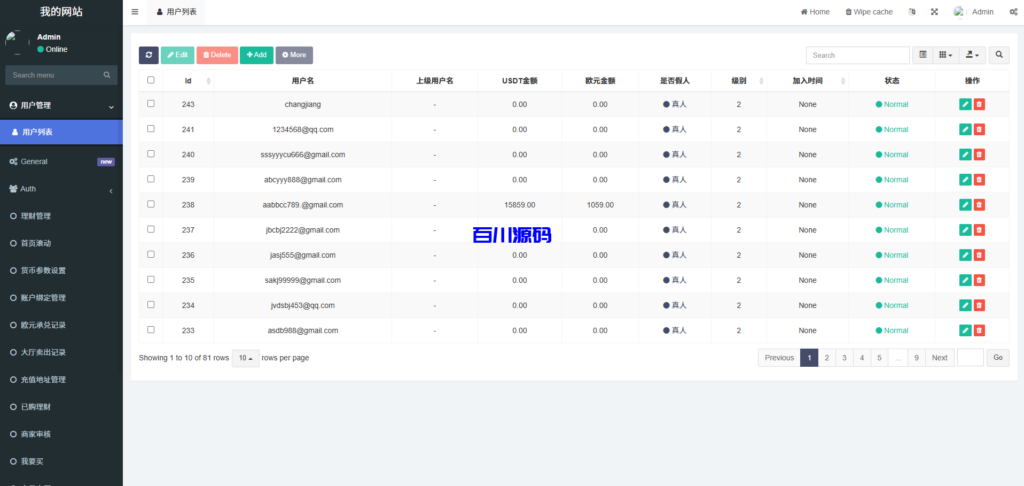The height and width of the screenshot is (486, 1024).
Task: Edit row 1234568@qq.com with pencil icon
Action: (965, 129)
